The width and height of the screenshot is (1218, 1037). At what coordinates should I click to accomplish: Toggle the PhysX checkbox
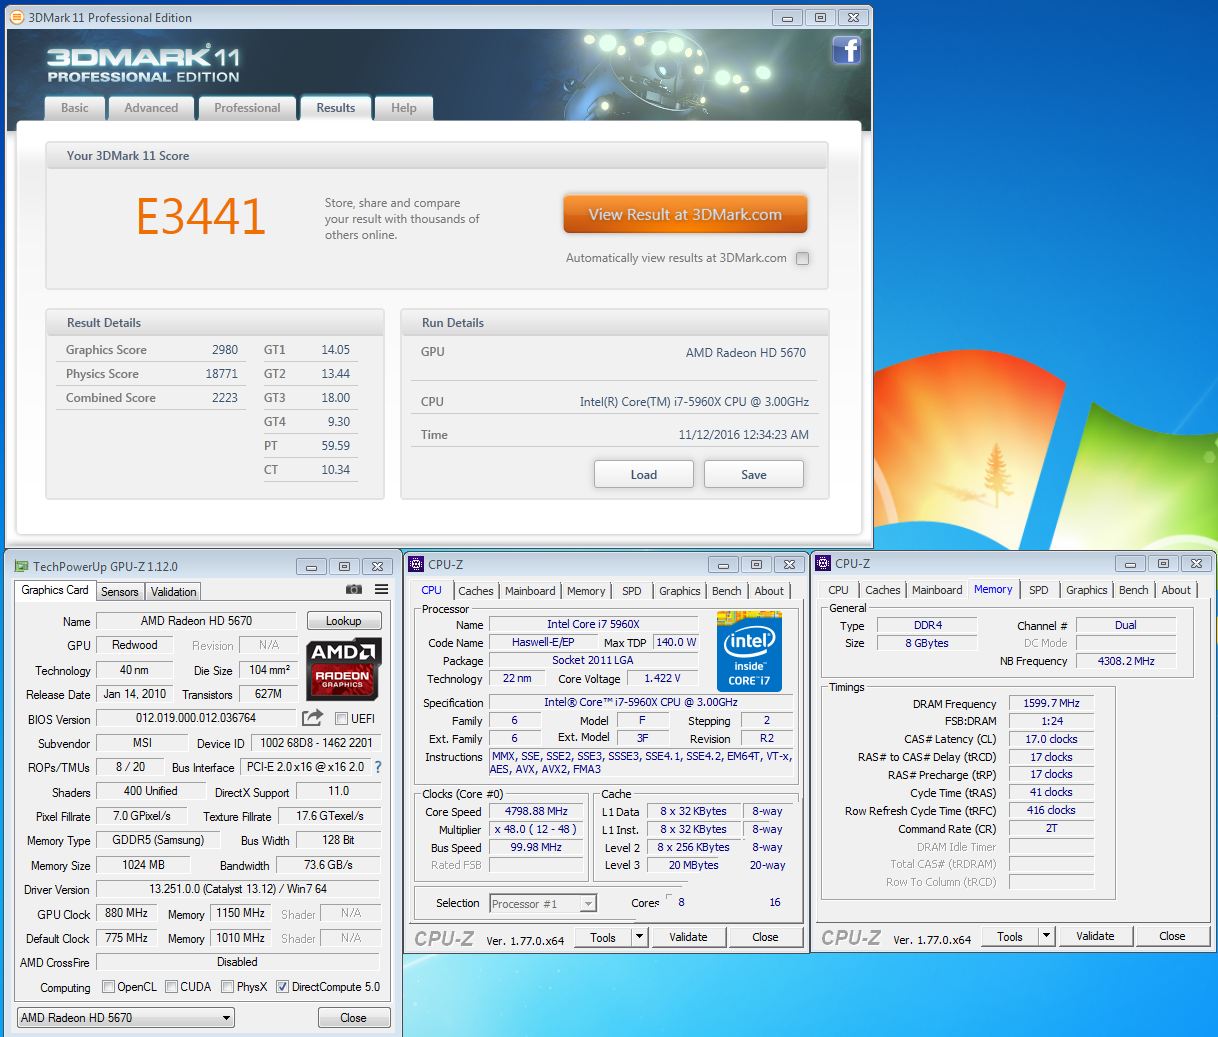click(227, 987)
